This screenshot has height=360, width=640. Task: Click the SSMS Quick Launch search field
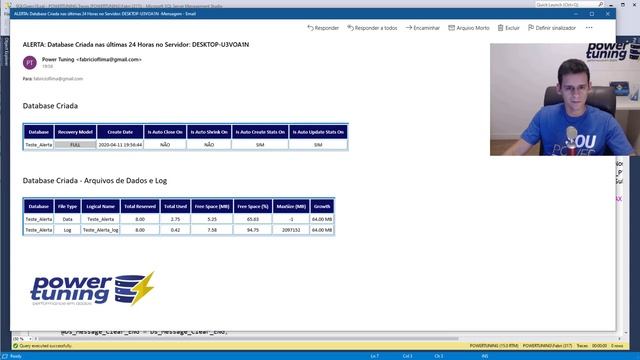[566, 4]
